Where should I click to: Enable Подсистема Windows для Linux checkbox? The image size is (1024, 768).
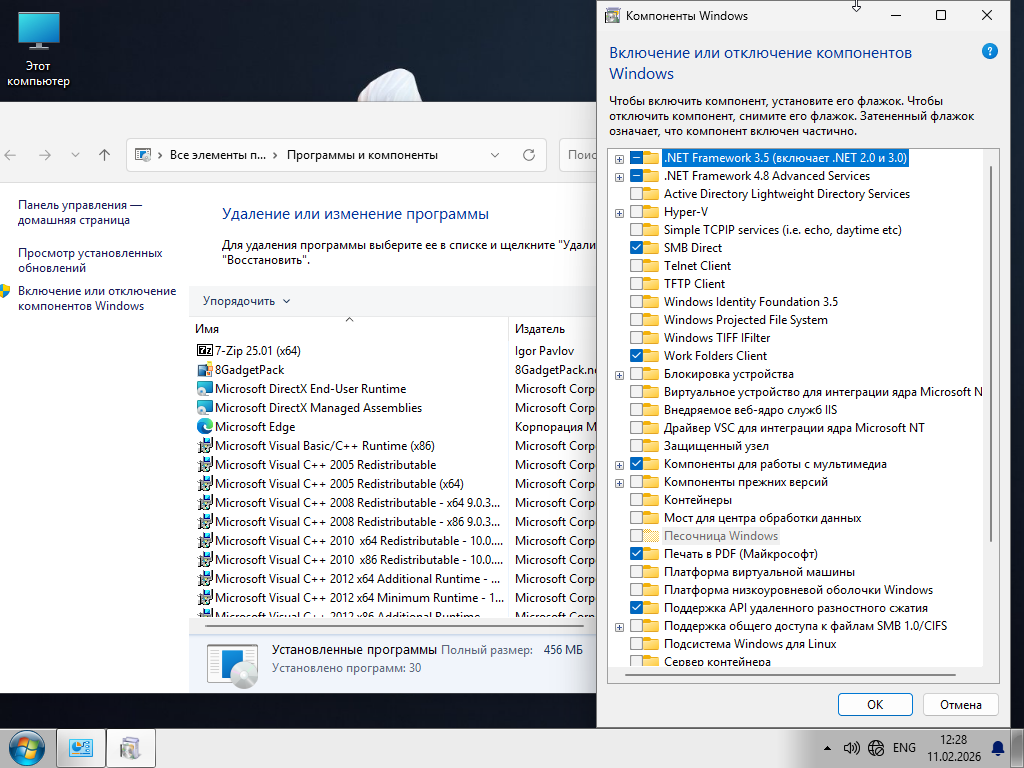click(636, 644)
